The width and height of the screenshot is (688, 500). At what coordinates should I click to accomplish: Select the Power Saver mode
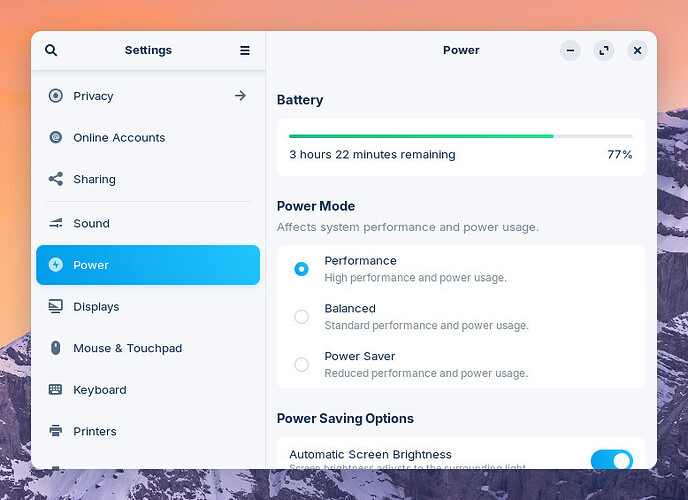(x=301, y=365)
